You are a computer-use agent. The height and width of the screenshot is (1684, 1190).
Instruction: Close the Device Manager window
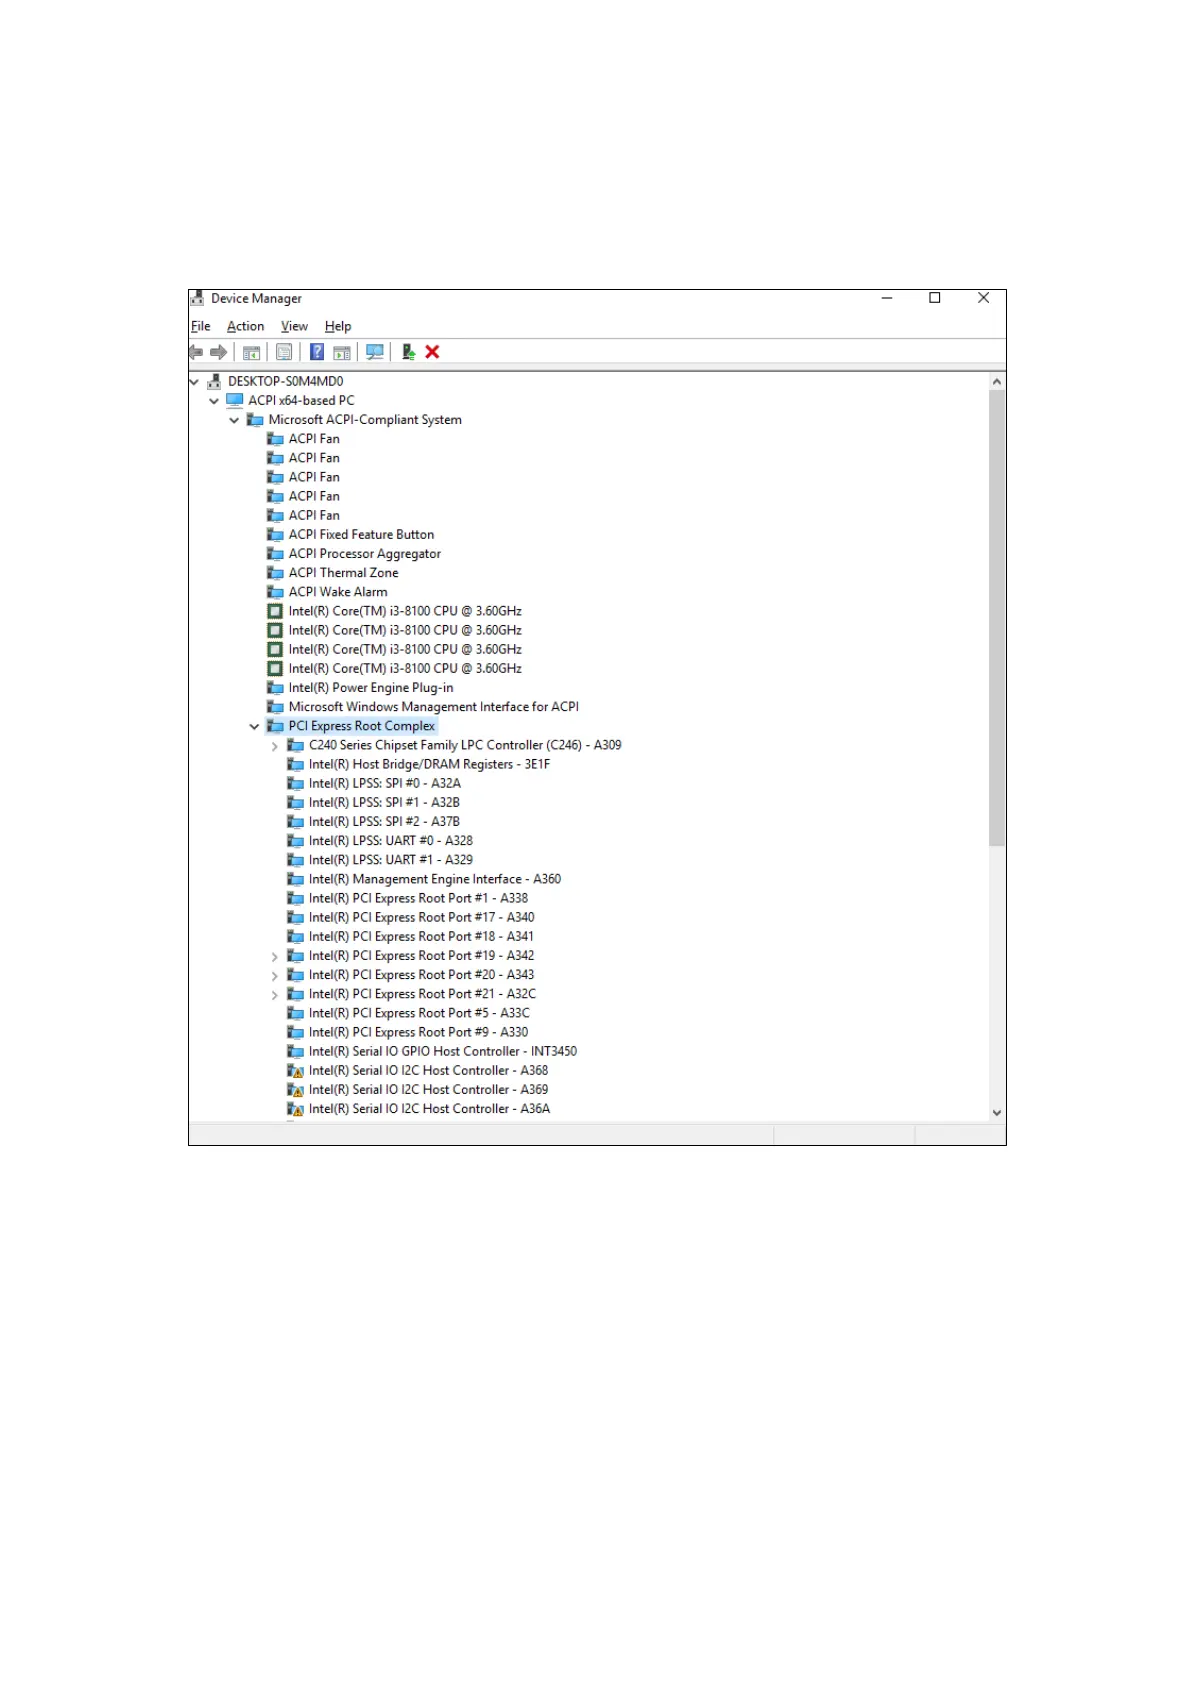click(x=983, y=298)
